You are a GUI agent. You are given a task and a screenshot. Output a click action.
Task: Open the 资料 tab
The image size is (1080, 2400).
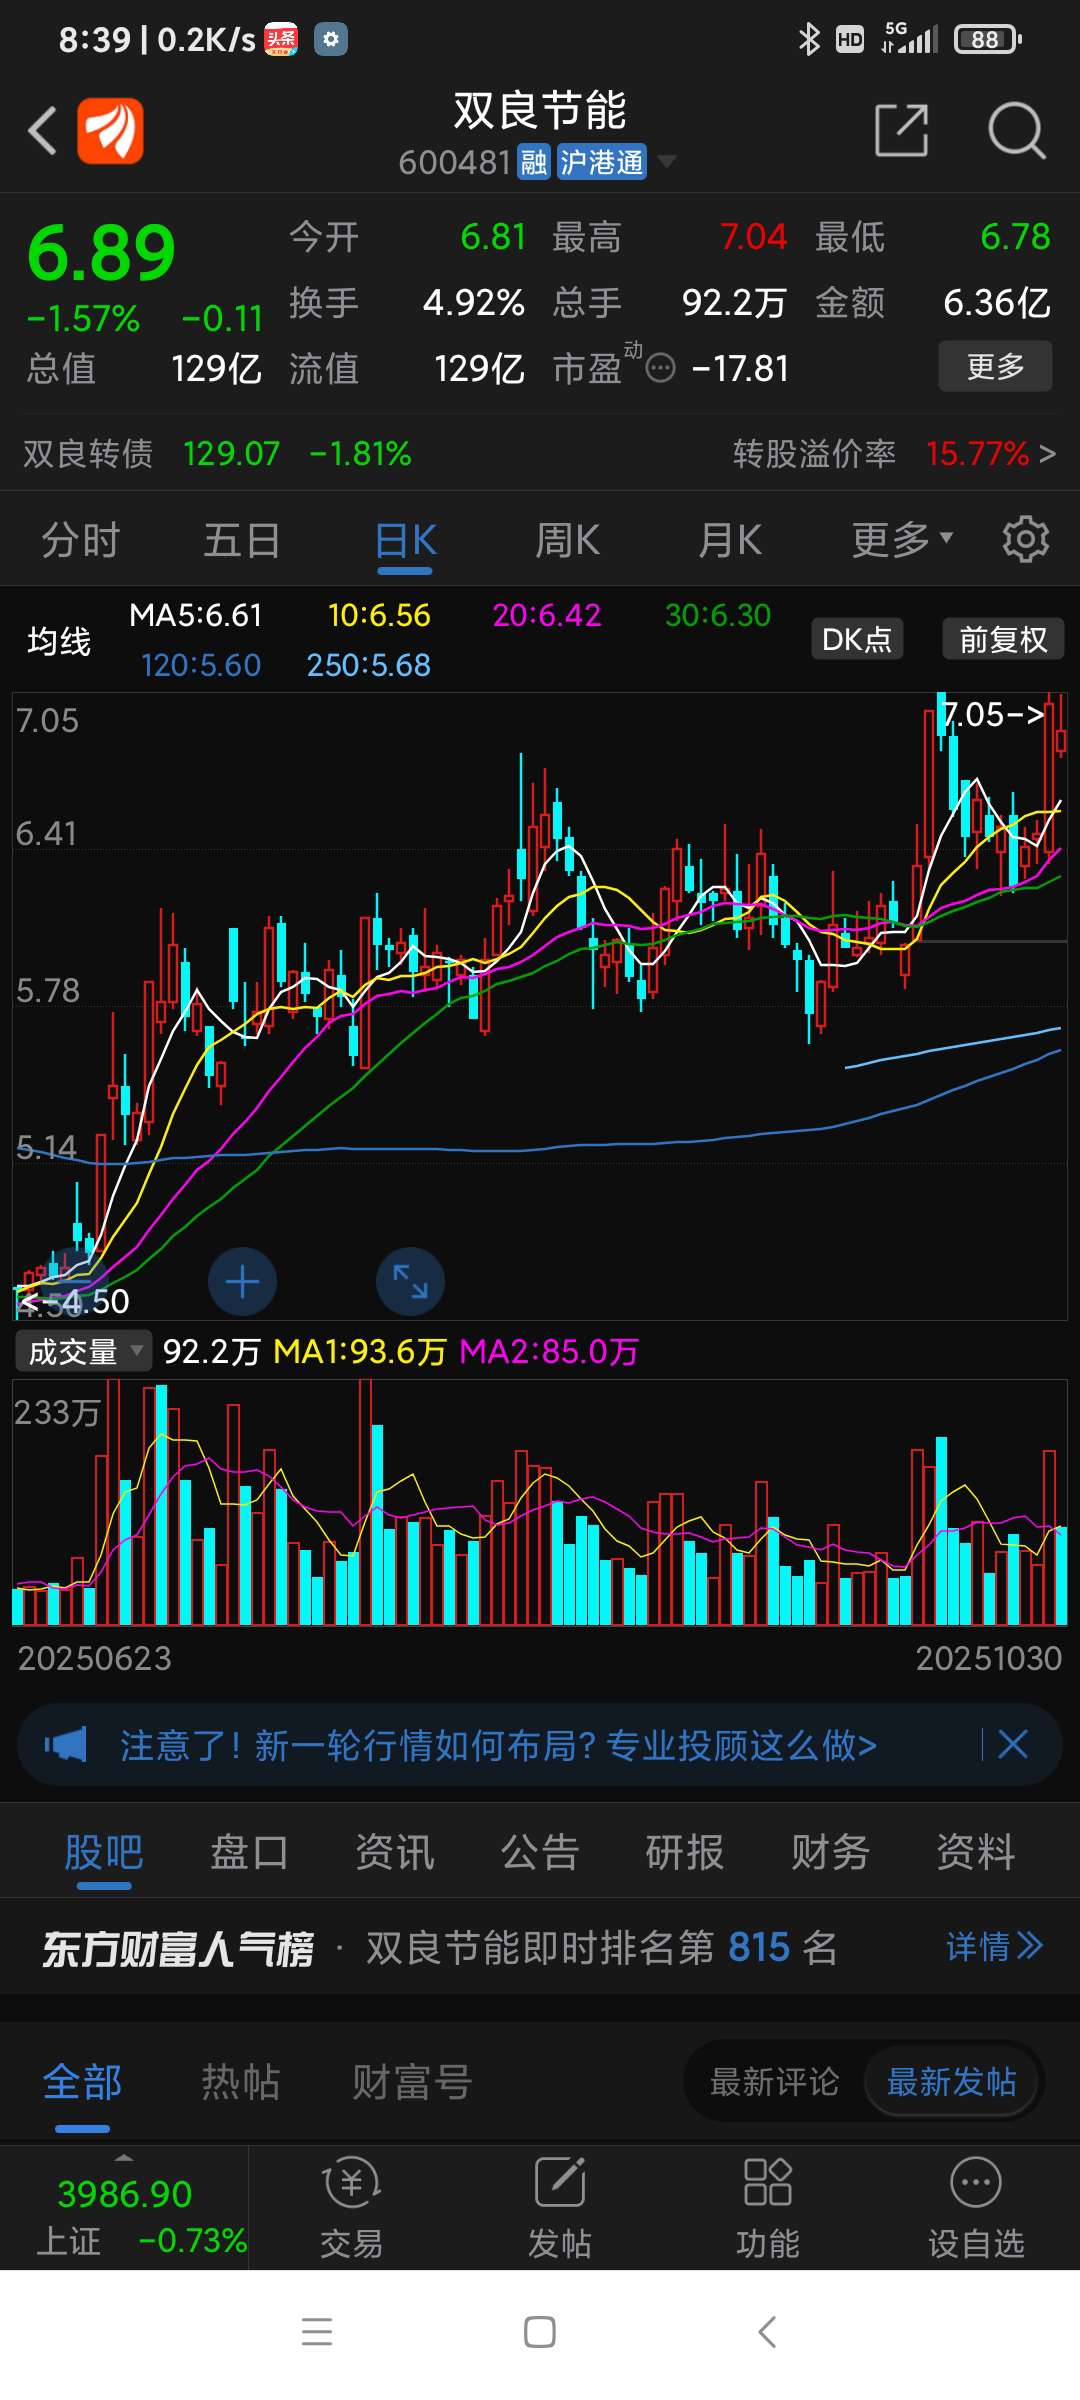976,1852
